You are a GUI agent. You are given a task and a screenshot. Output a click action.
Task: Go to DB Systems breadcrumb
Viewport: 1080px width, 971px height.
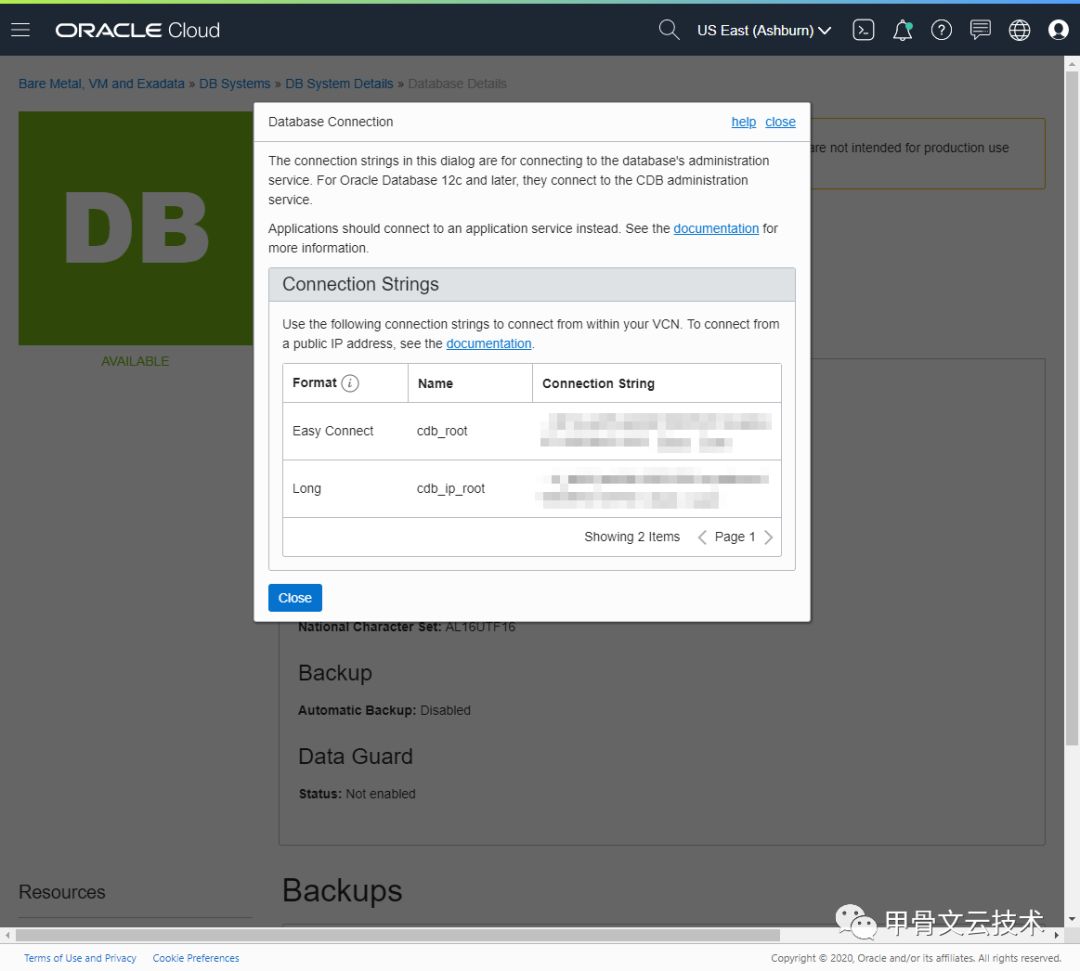[234, 83]
